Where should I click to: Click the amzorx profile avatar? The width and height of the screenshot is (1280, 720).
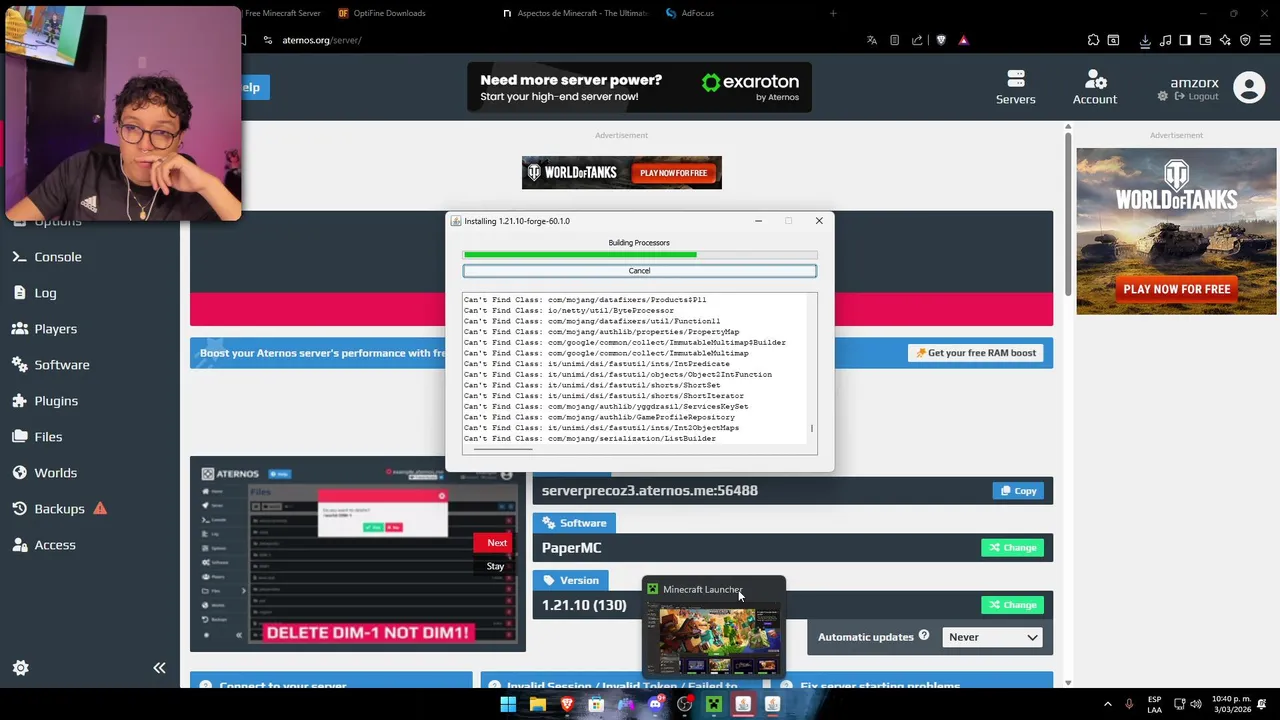point(1249,87)
